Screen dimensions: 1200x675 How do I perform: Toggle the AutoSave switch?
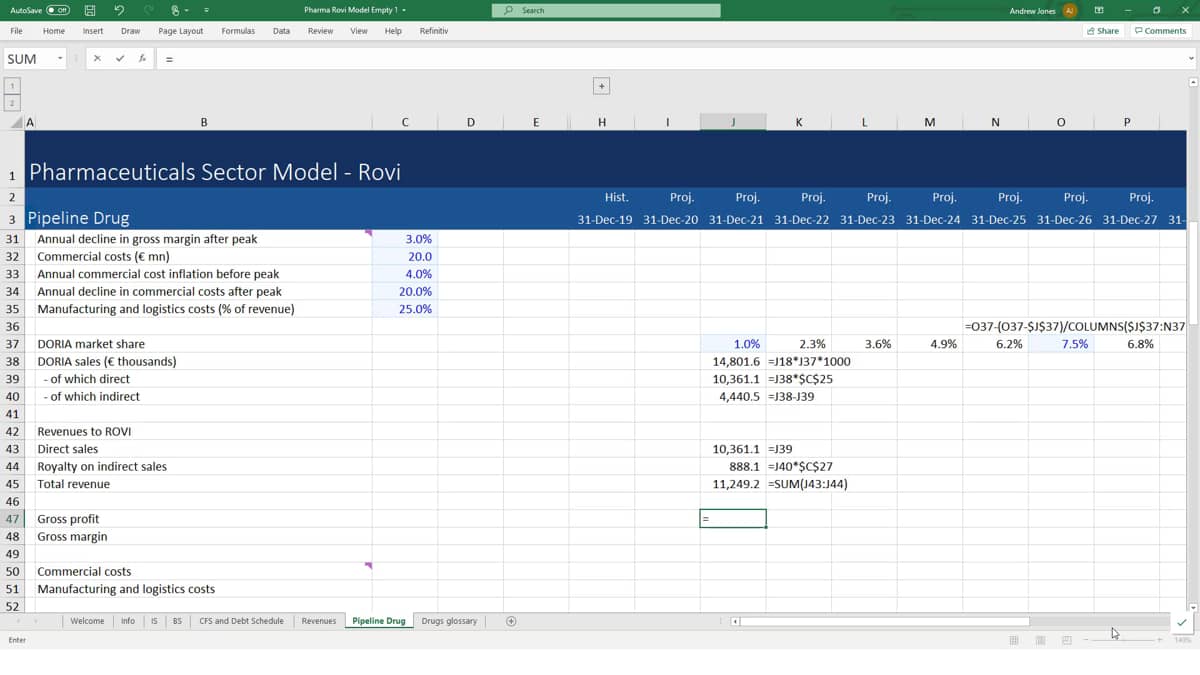pyautogui.click(x=57, y=11)
